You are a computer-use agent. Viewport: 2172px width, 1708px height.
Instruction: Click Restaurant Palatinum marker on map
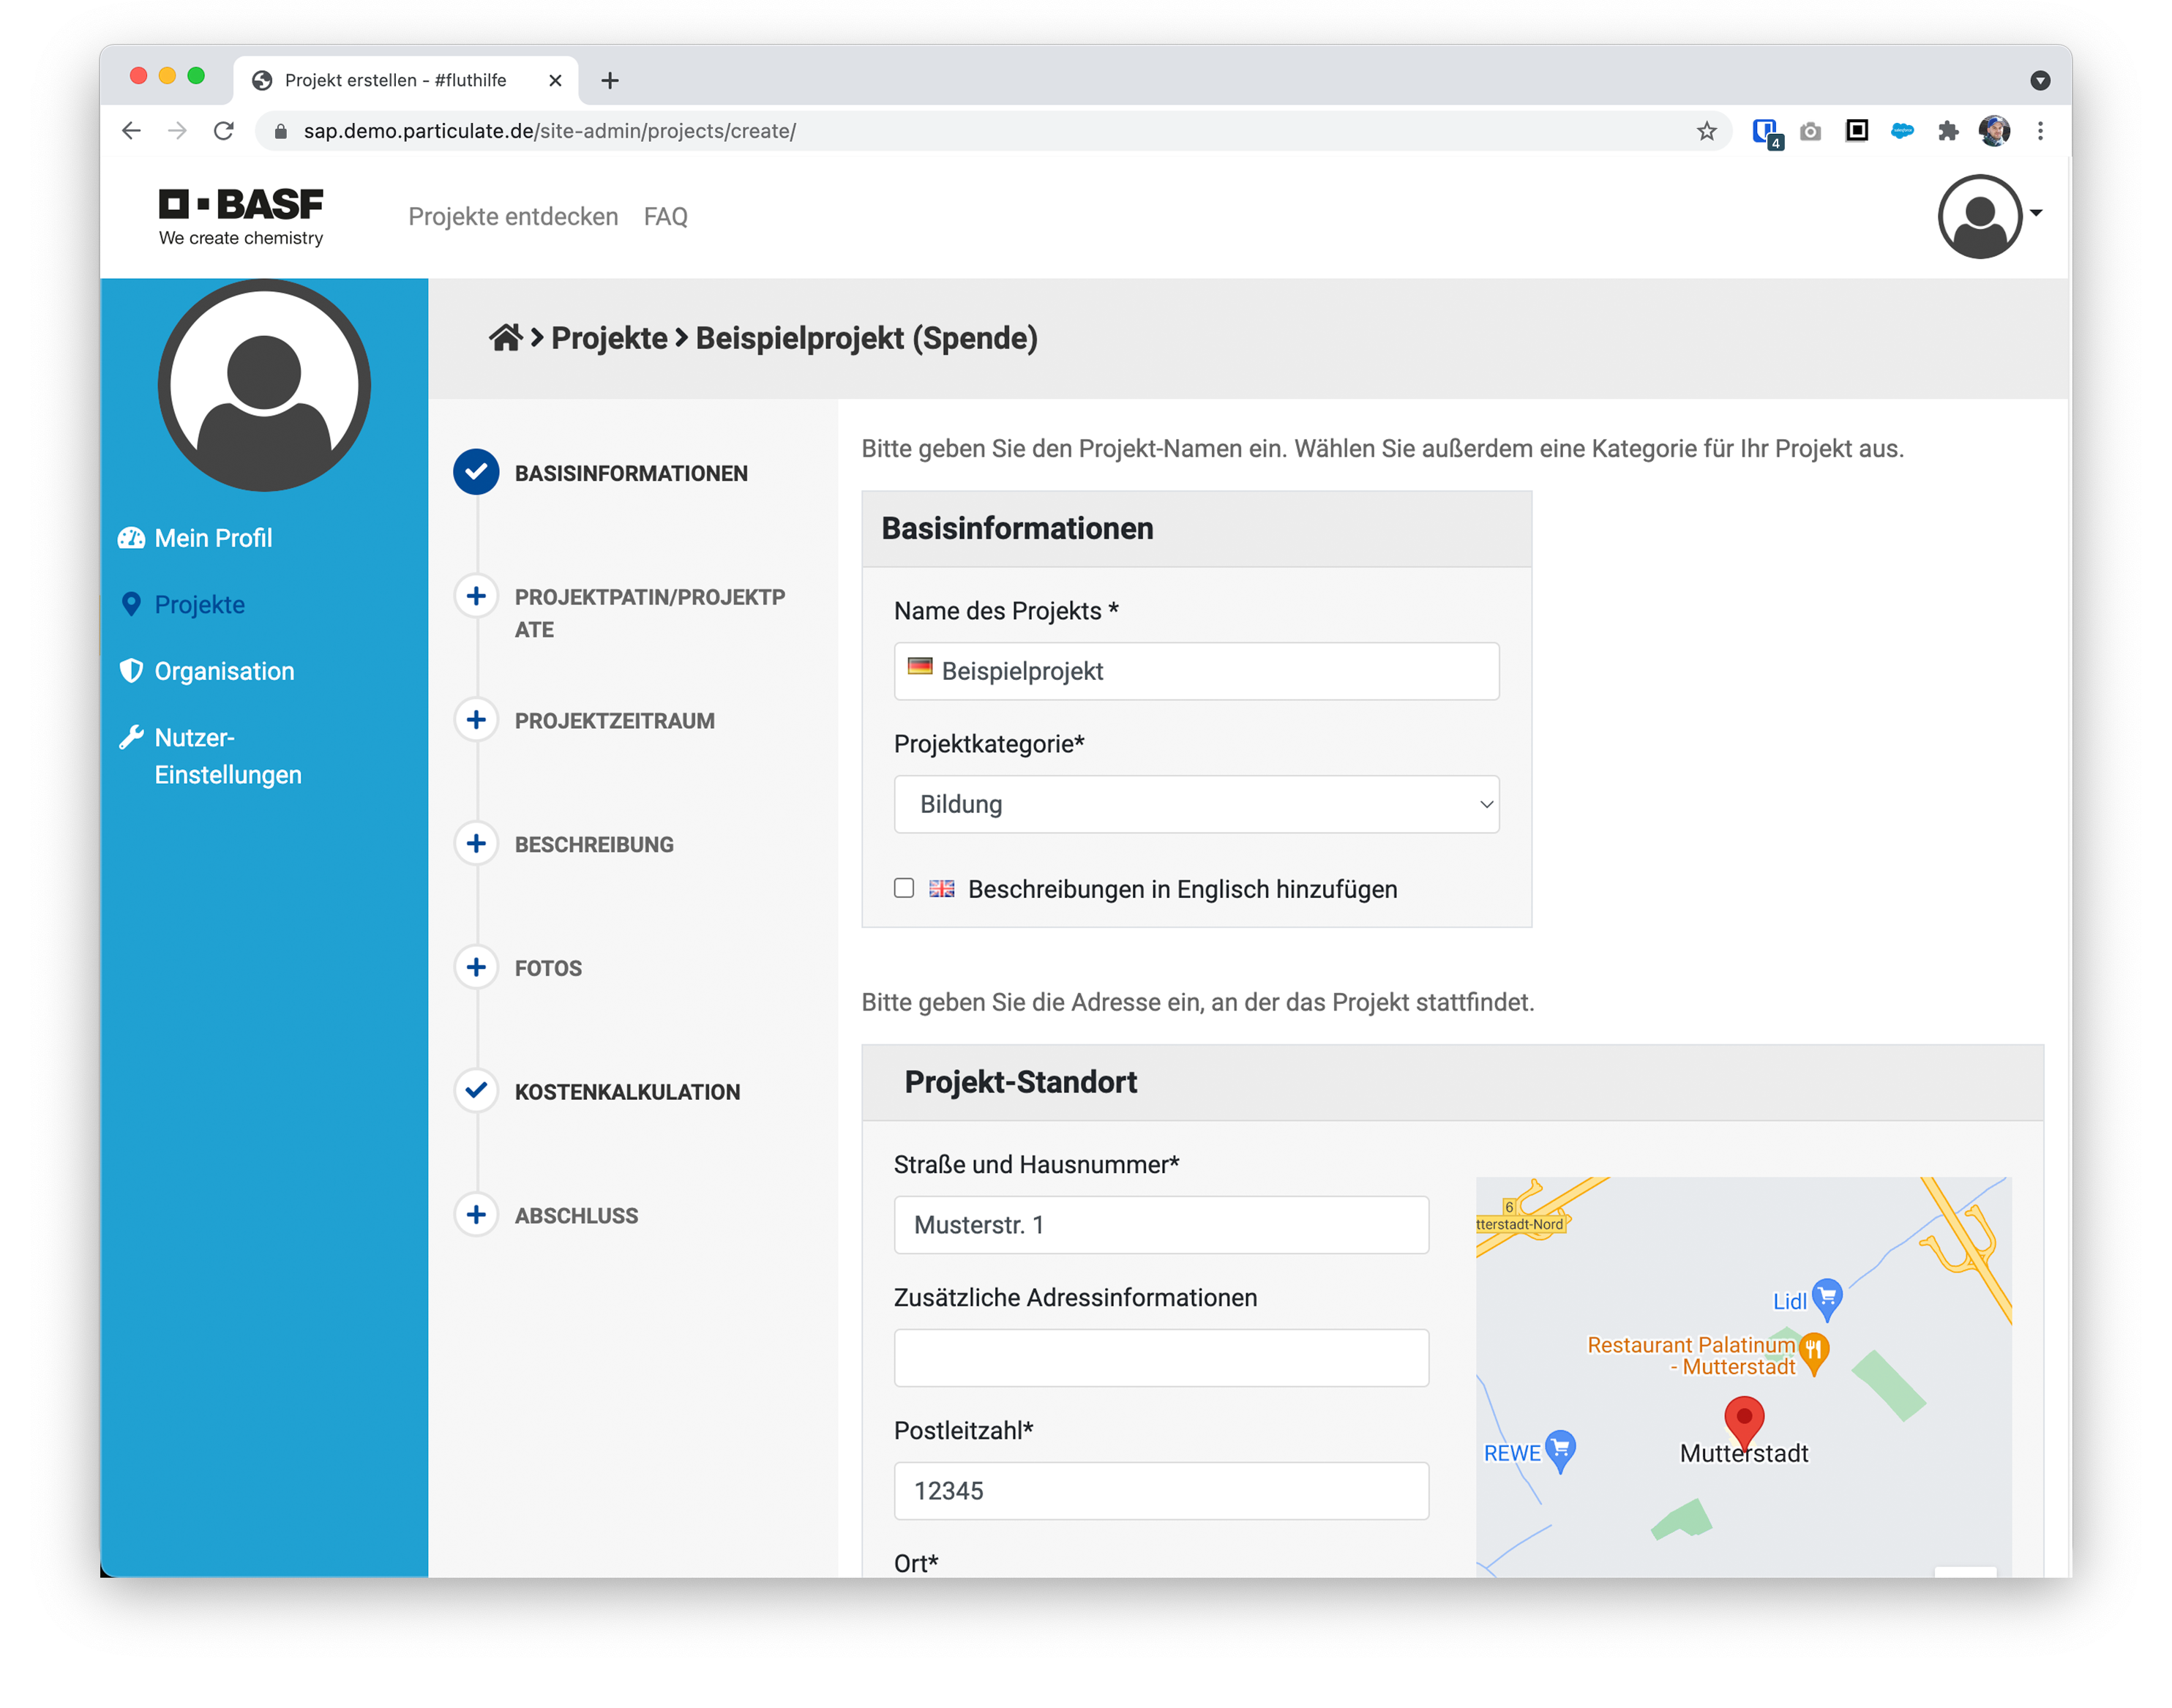click(x=1813, y=1353)
